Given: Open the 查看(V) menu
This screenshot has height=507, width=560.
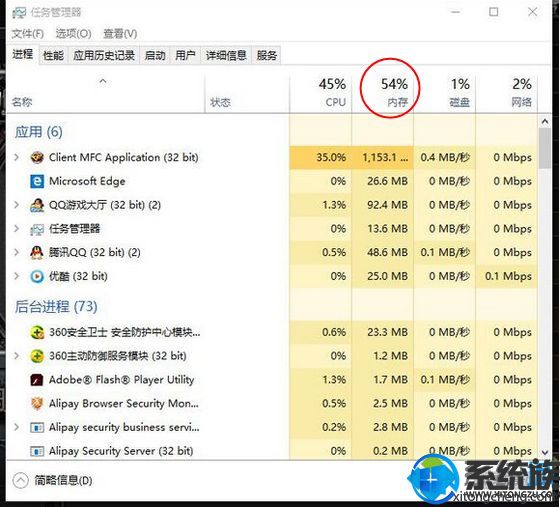Looking at the screenshot, I should click(x=120, y=34).
